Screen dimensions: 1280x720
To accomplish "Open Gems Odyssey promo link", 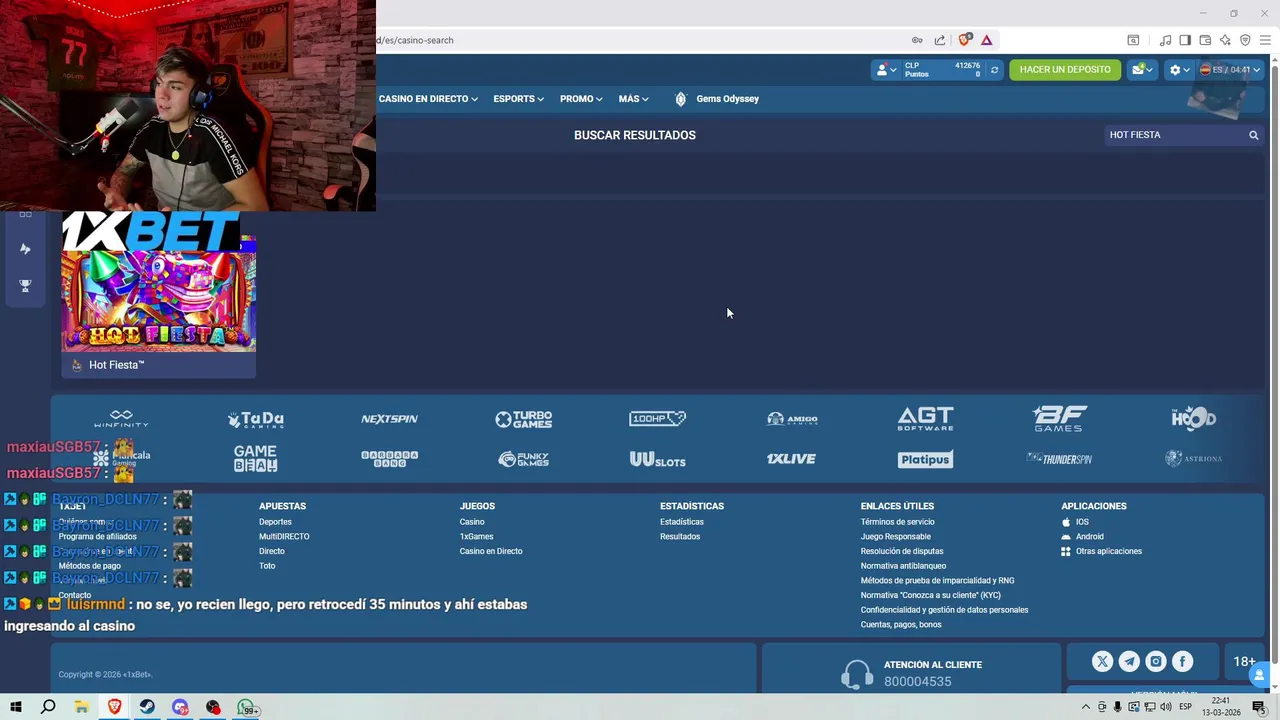I will [x=717, y=99].
